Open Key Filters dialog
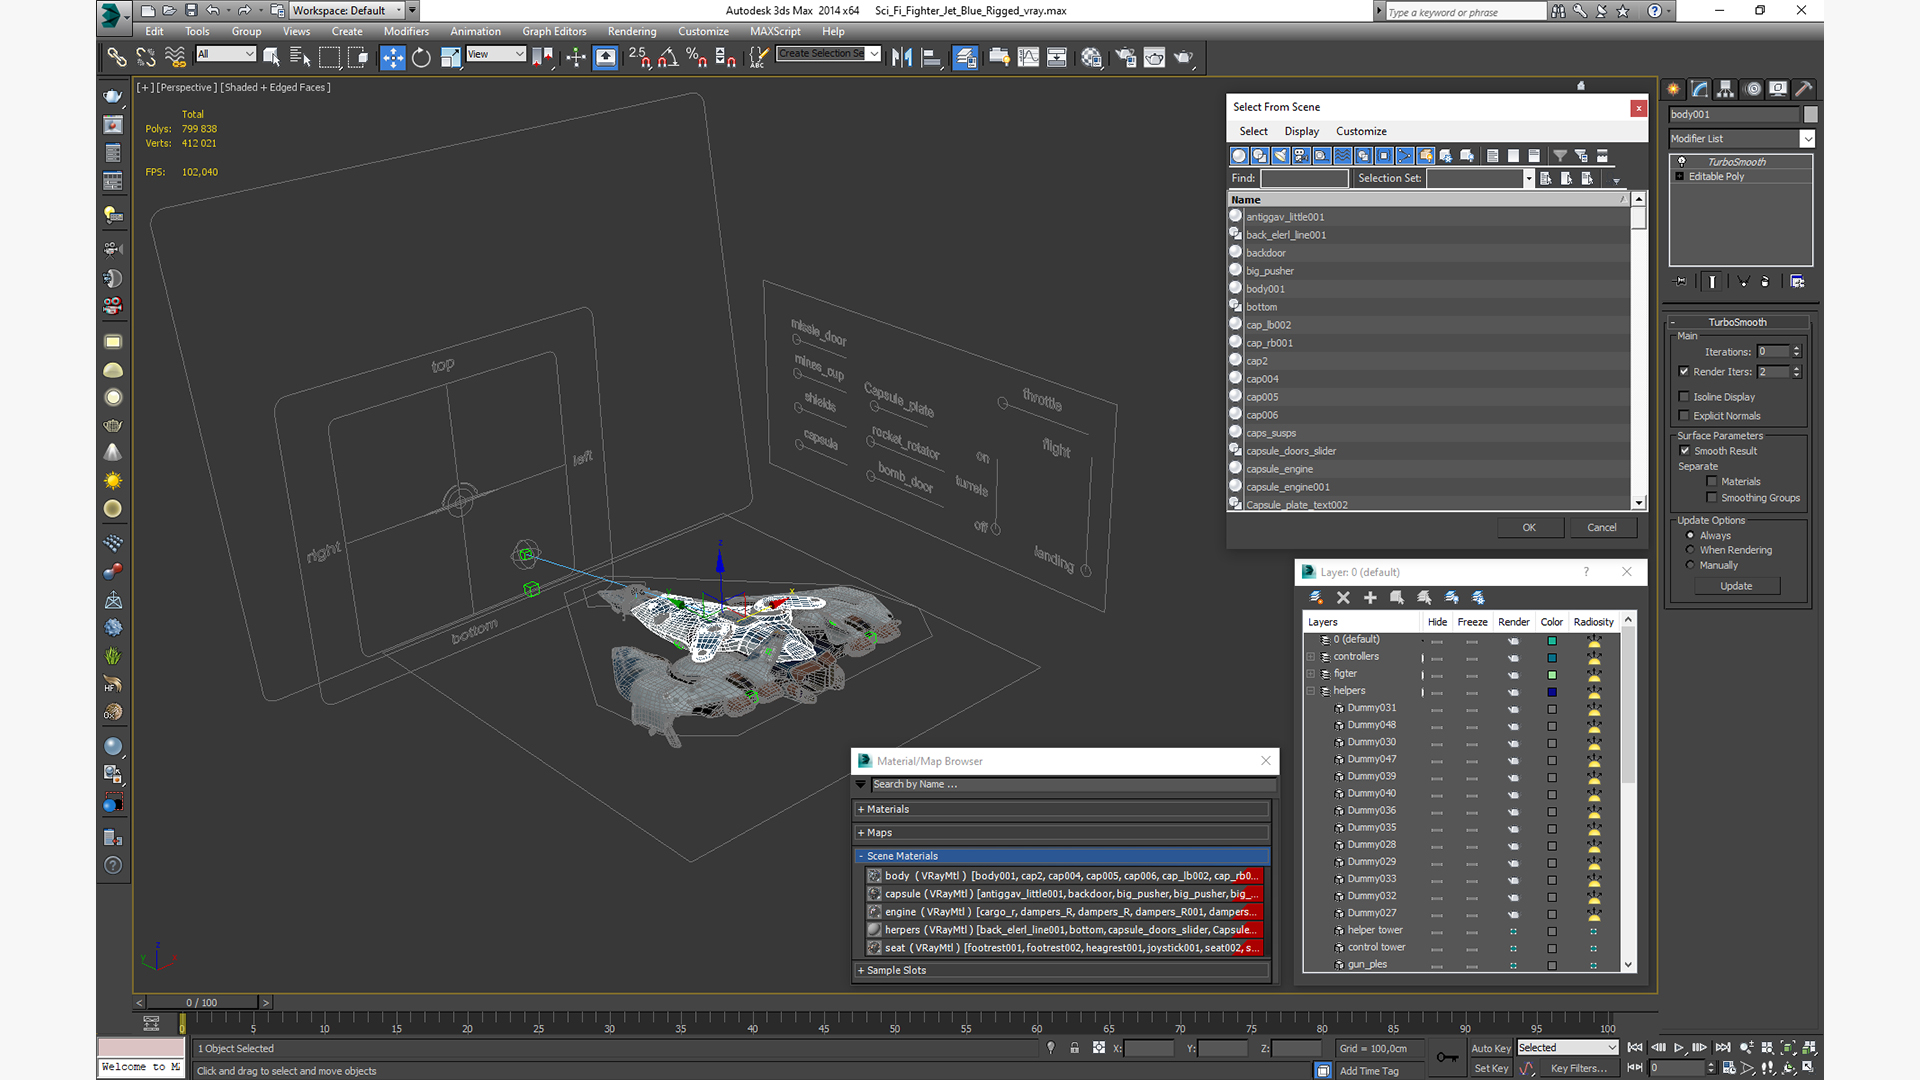The image size is (1920, 1080). click(1578, 1068)
